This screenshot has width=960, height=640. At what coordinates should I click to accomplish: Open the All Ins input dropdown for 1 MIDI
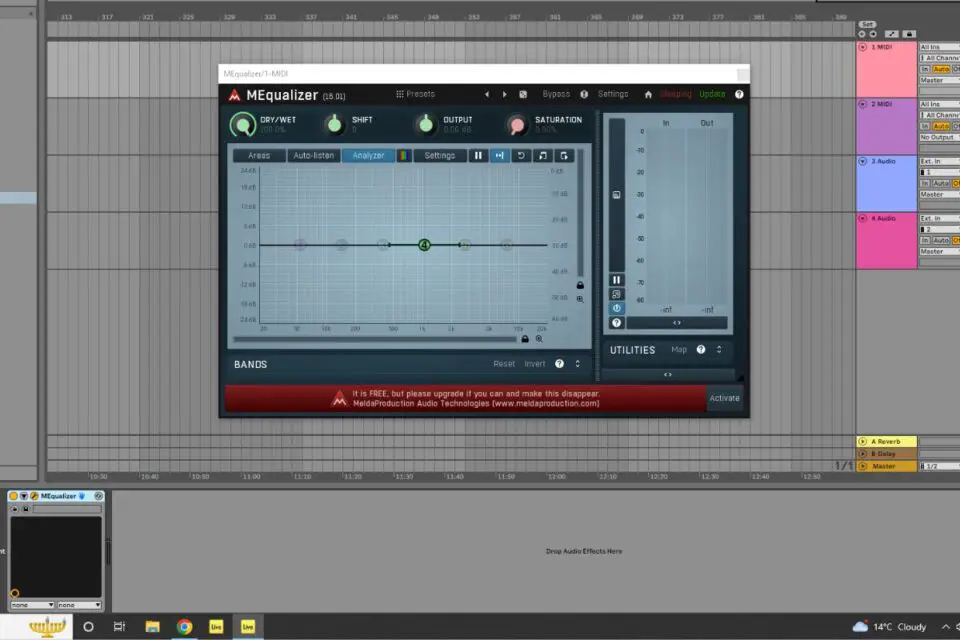935,46
